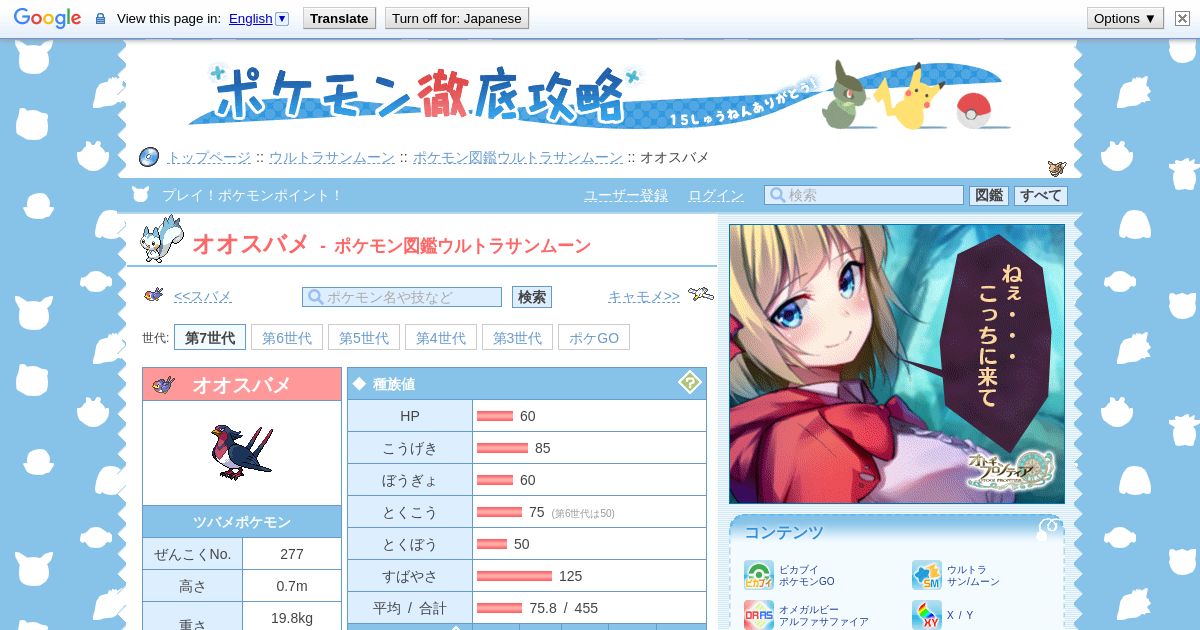Click the コンテンツ panel corner swirl icon

point(1048,527)
